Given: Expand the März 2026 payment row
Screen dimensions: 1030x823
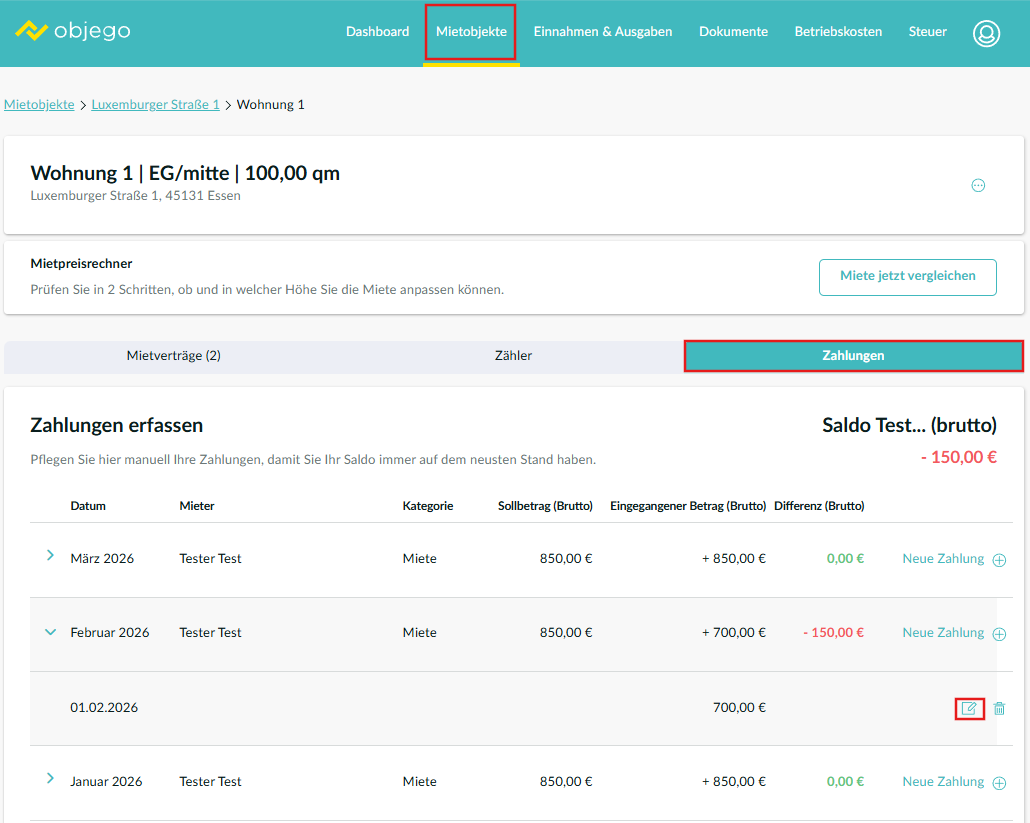Looking at the screenshot, I should [x=50, y=556].
